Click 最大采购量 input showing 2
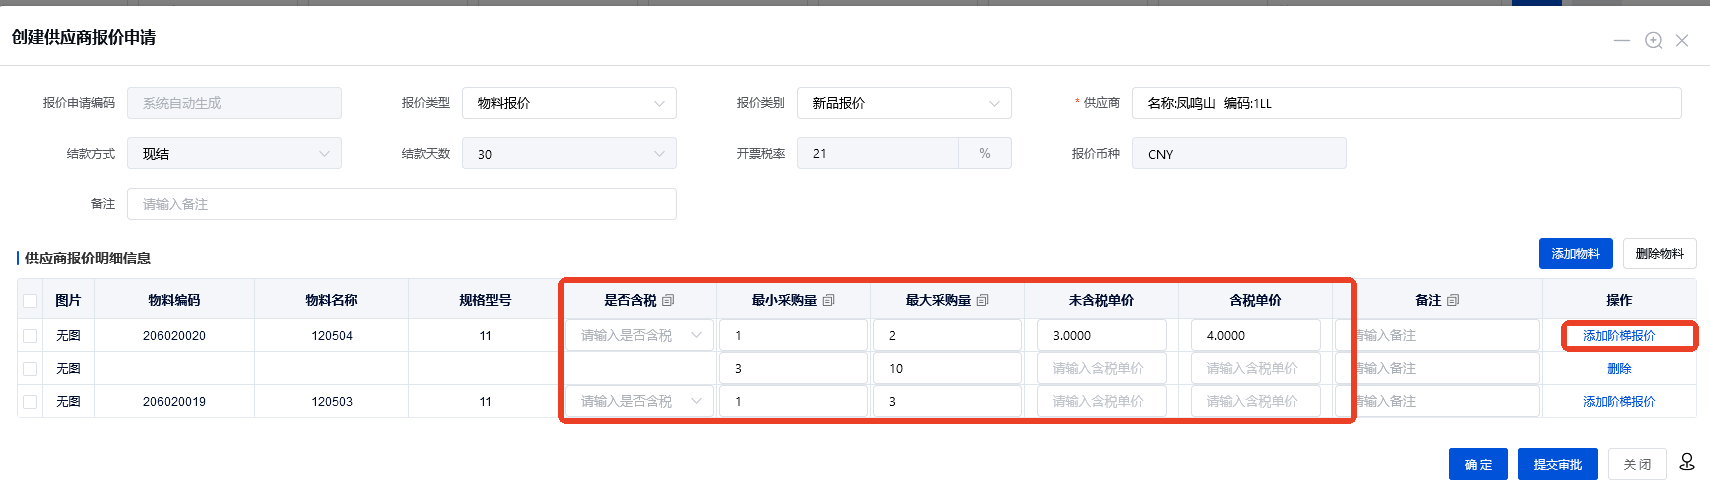 click(948, 335)
